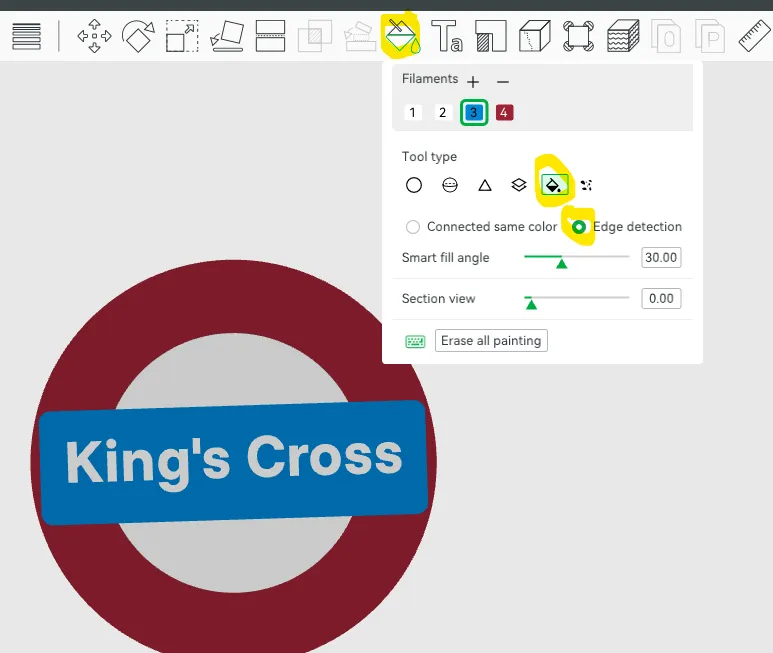Click the red ring of the model
The height and width of the screenshot is (653, 773).
pos(234,296)
